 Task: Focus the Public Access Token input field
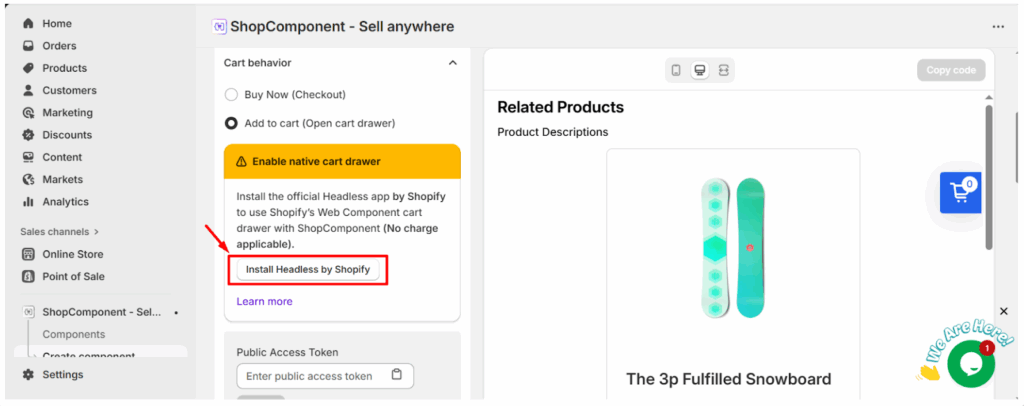(312, 376)
